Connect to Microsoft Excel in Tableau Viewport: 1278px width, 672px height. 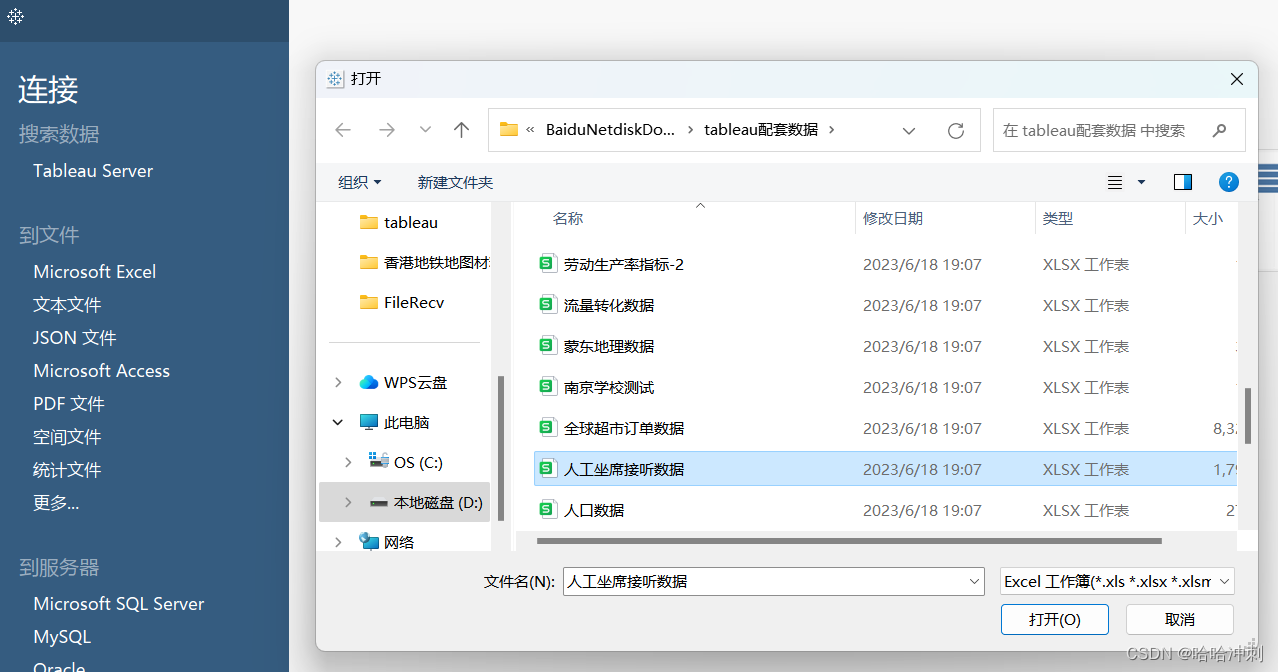[x=95, y=272]
